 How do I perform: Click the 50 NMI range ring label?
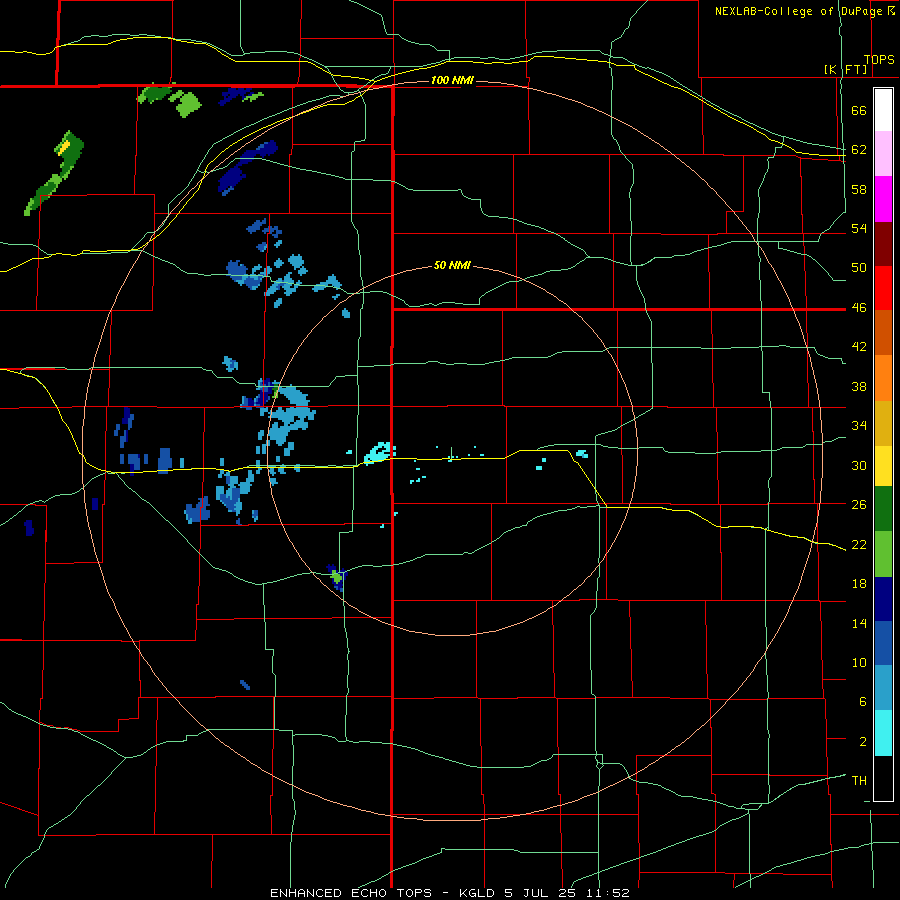click(452, 265)
